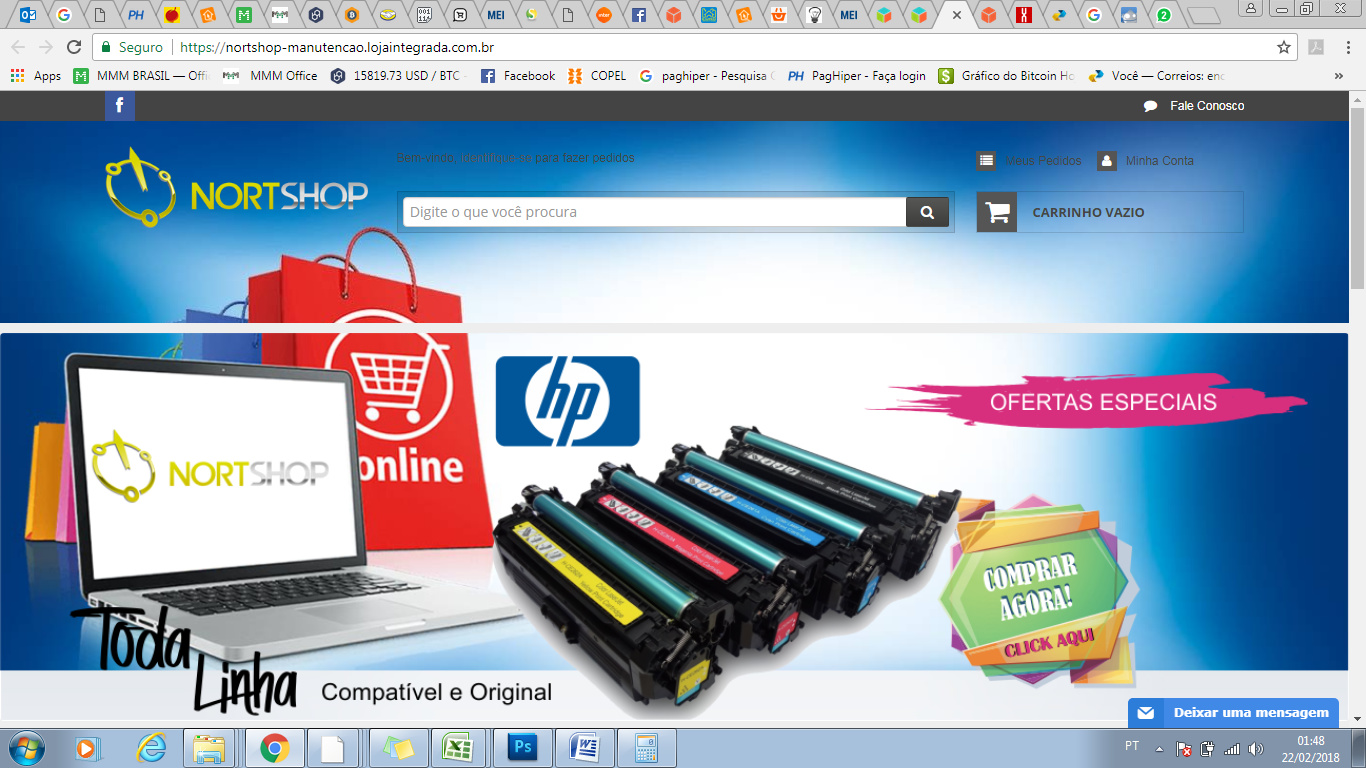Open the paghiper - Pesquisa bookmark
Image resolution: width=1366 pixels, height=768 pixels.
707,75
